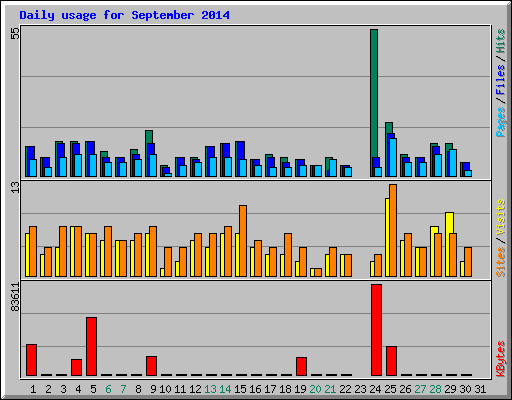Screen dimensions: 512x400
Task: Click the green weekend day label '27'
Action: click(420, 389)
